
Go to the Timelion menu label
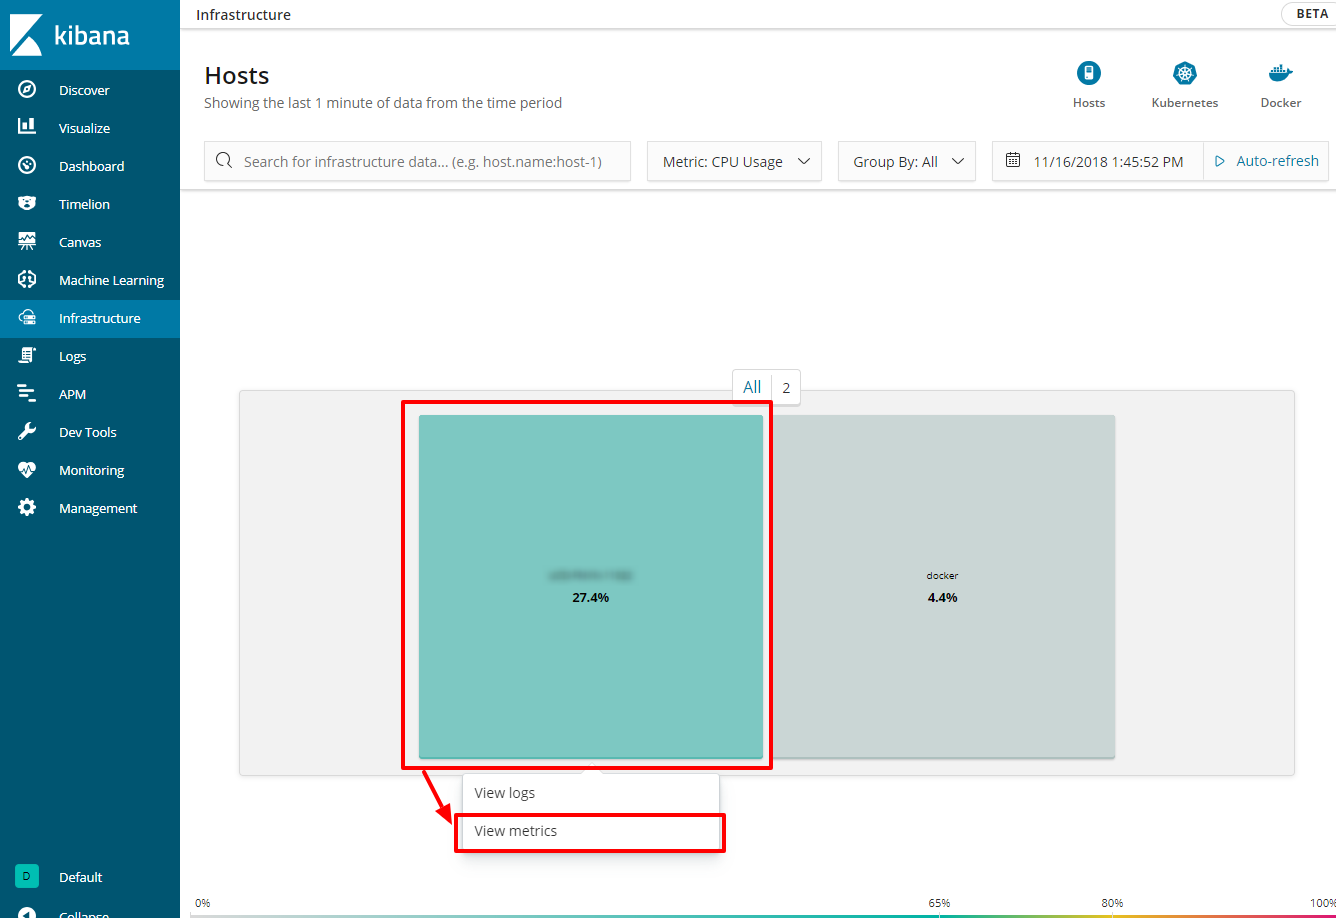(84, 204)
